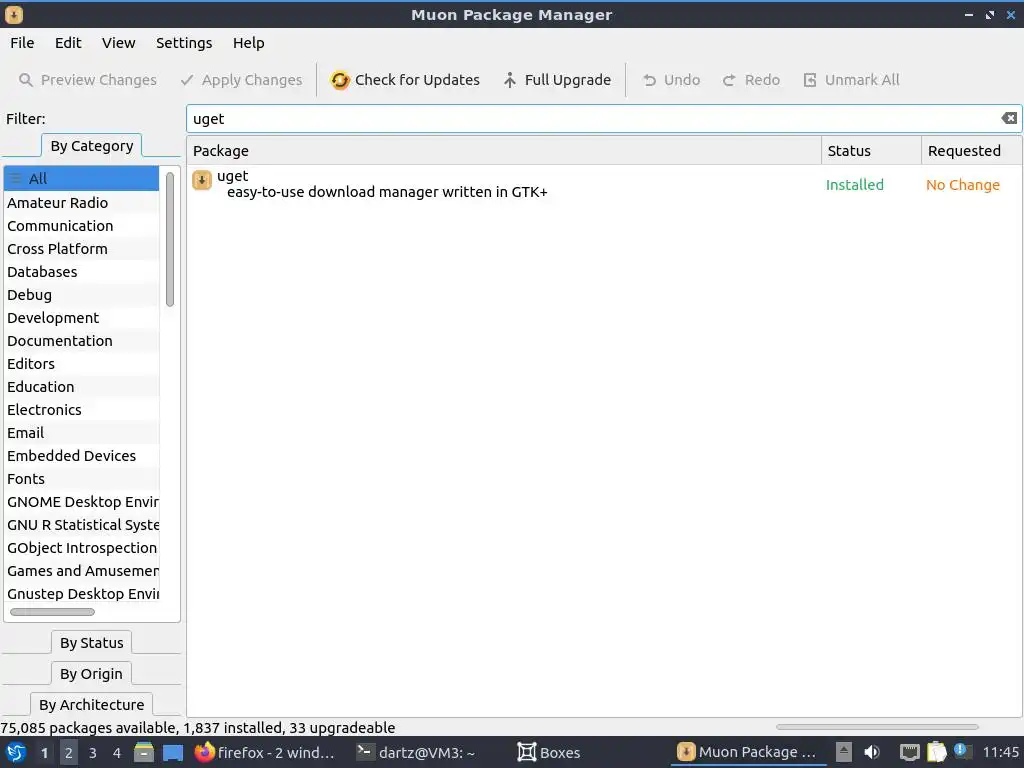
Task: Clear the filter text with the erase icon
Action: click(1009, 118)
